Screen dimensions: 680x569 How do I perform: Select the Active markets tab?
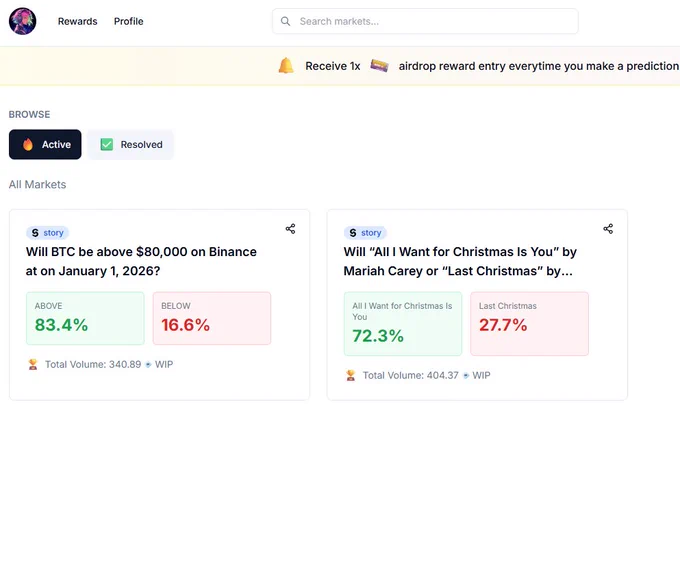point(45,144)
